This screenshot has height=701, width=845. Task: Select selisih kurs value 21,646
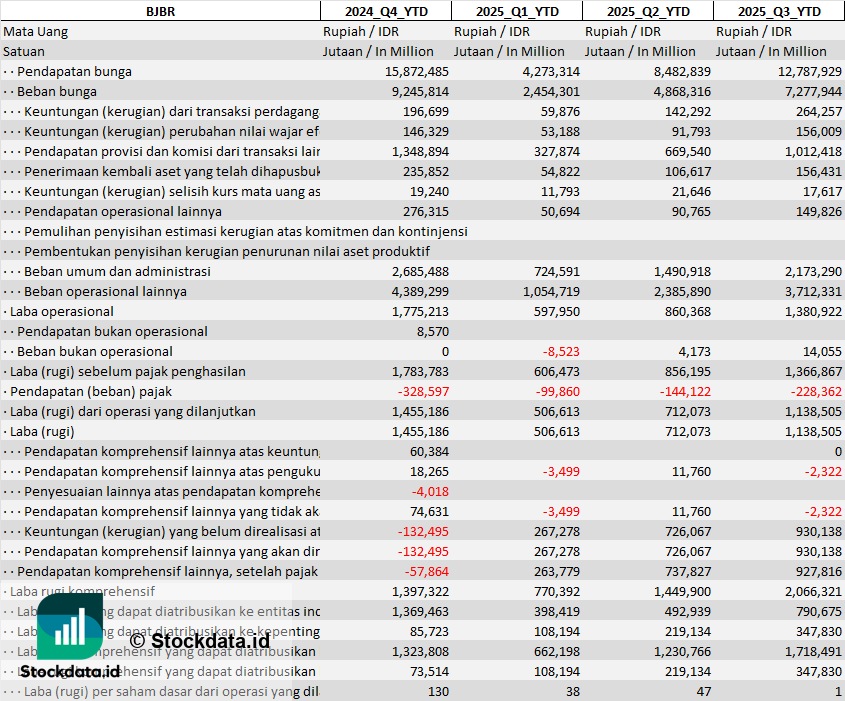pyautogui.click(x=691, y=191)
